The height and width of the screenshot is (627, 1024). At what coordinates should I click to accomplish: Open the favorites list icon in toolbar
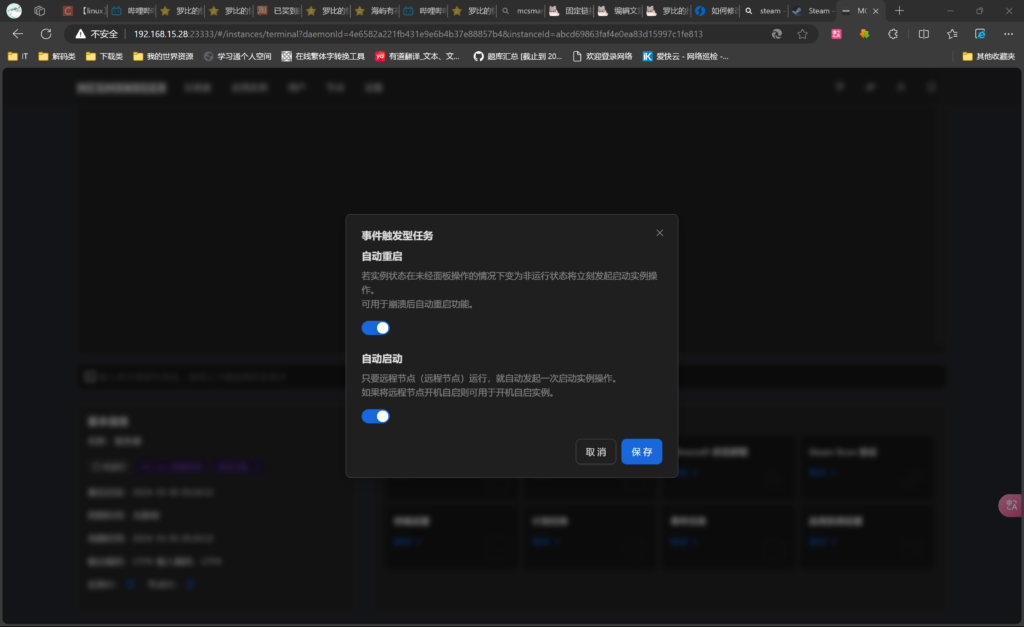tap(952, 33)
